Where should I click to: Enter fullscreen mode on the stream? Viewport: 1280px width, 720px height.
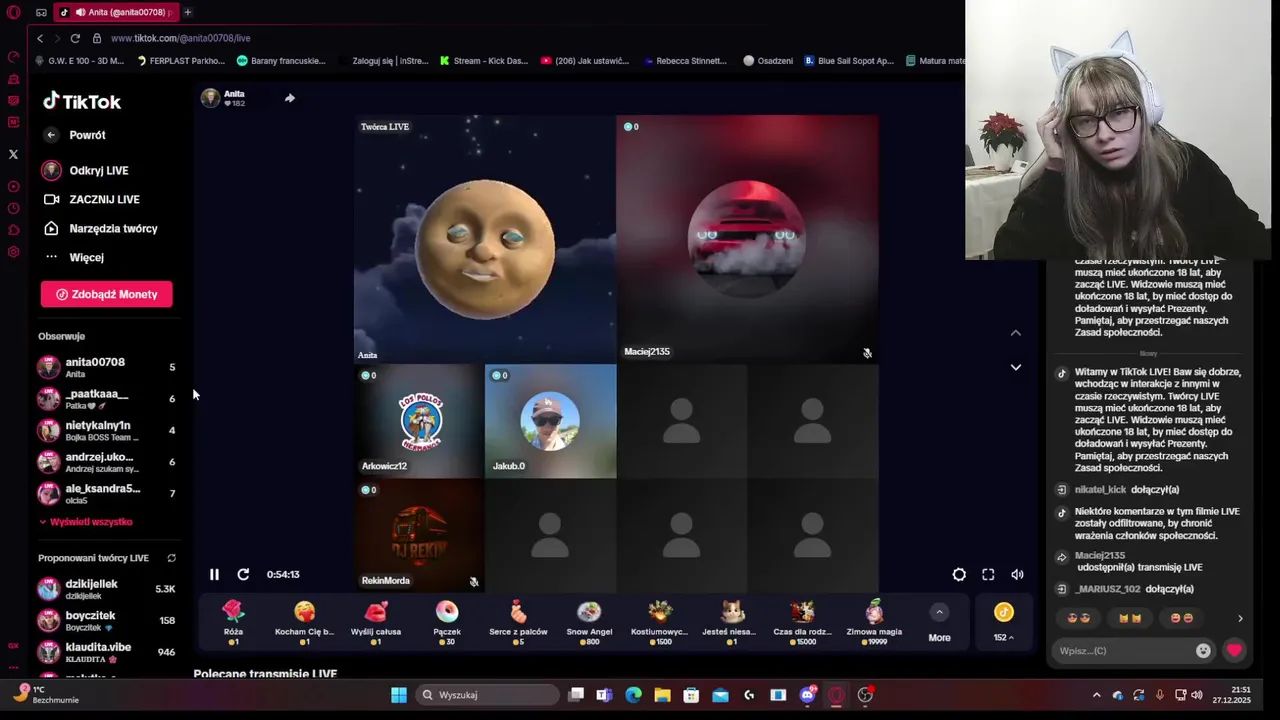click(988, 574)
